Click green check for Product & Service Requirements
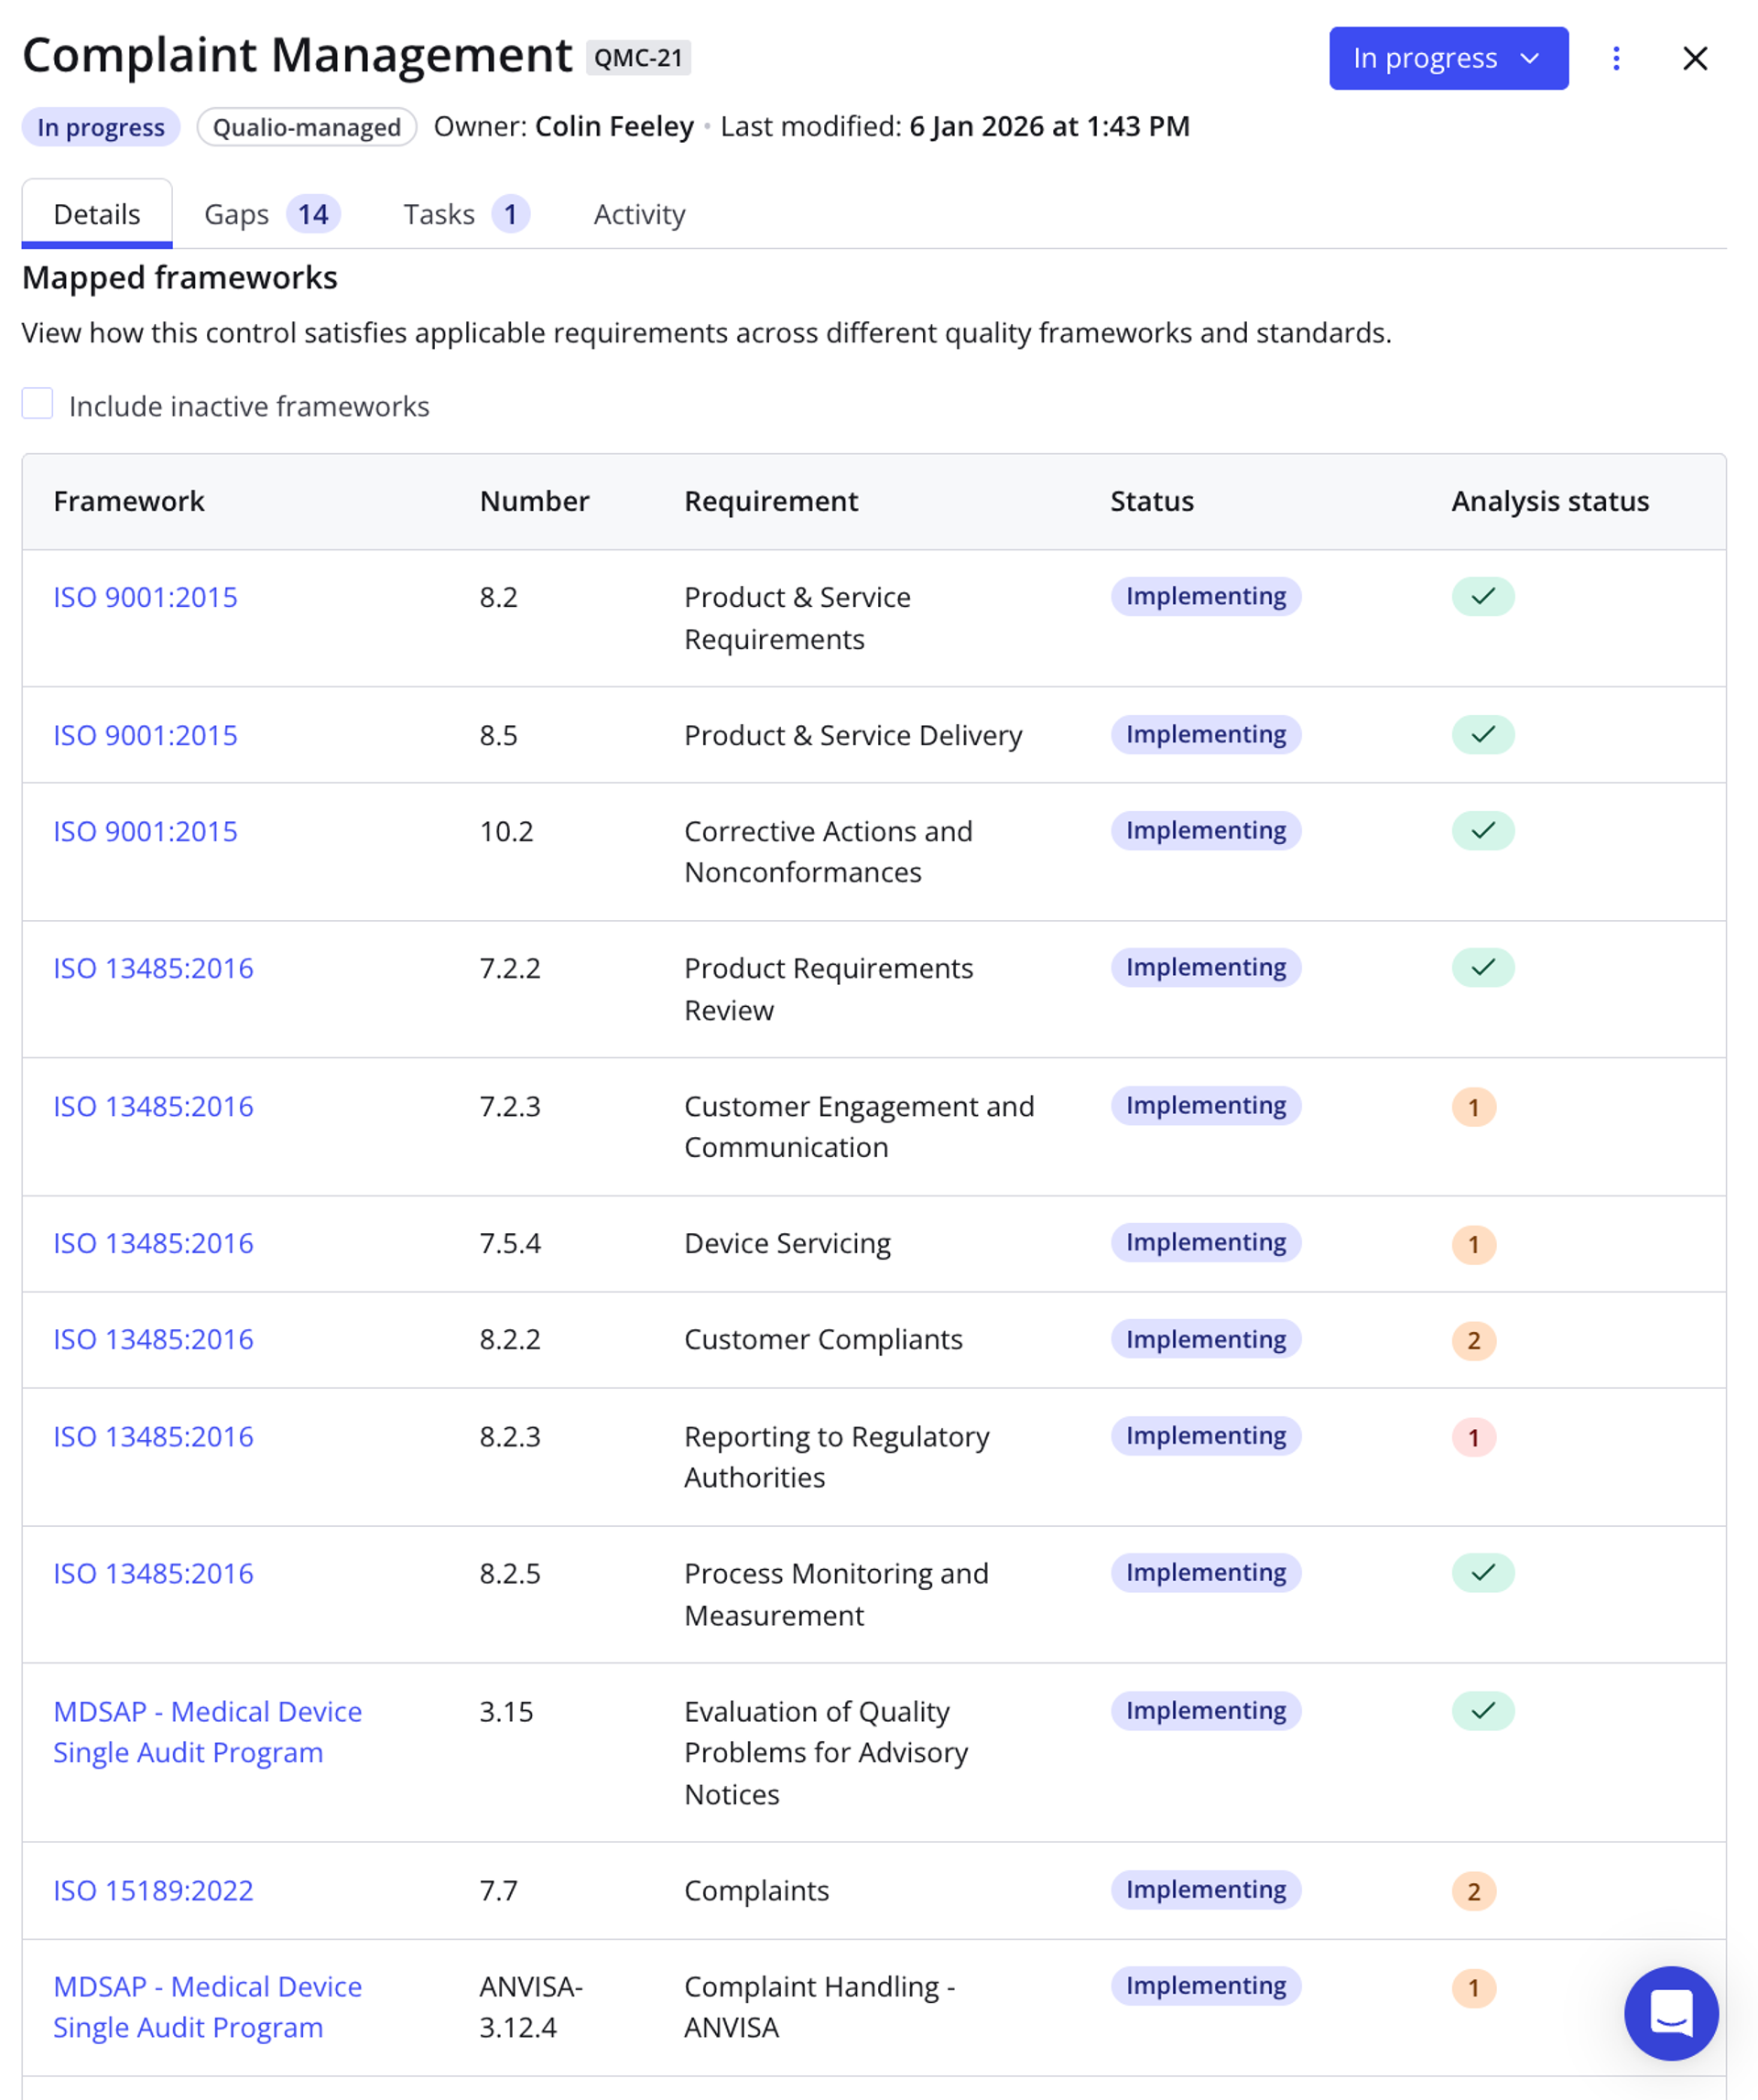This screenshot has height=2100, width=1758. [1483, 596]
